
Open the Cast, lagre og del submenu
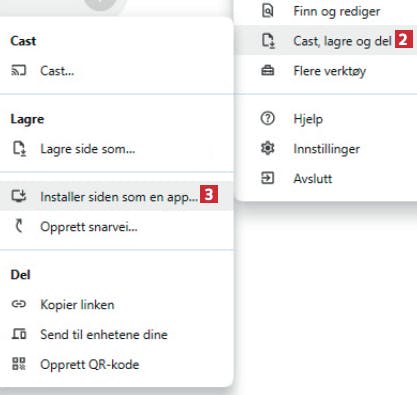(325, 40)
